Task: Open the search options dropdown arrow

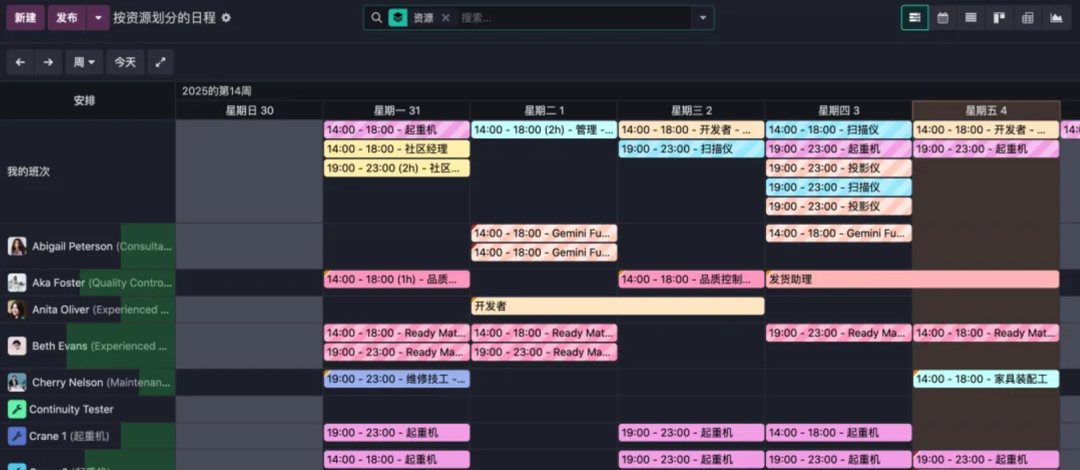Action: coord(703,18)
